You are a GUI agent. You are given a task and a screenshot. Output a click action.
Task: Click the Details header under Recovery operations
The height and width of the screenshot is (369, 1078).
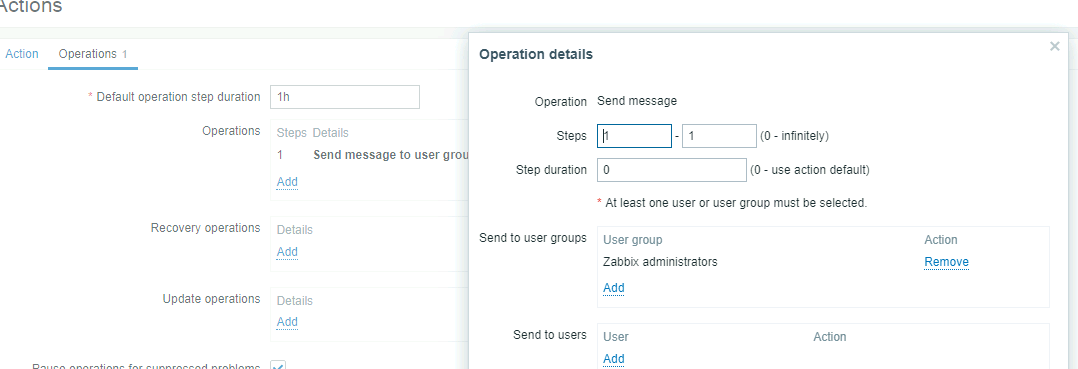pos(294,230)
